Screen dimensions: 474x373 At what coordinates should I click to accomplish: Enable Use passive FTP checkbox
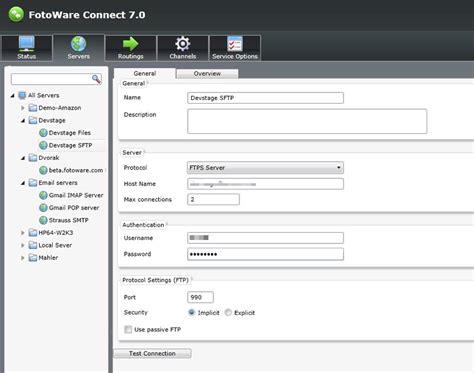[x=128, y=330]
